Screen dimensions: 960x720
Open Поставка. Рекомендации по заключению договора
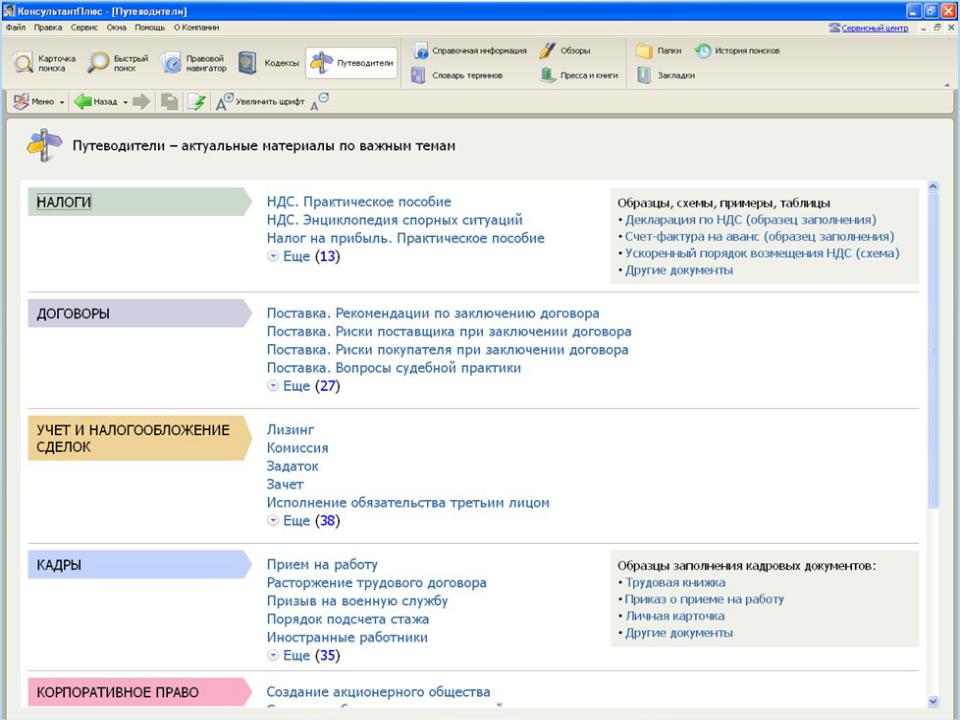tap(433, 313)
